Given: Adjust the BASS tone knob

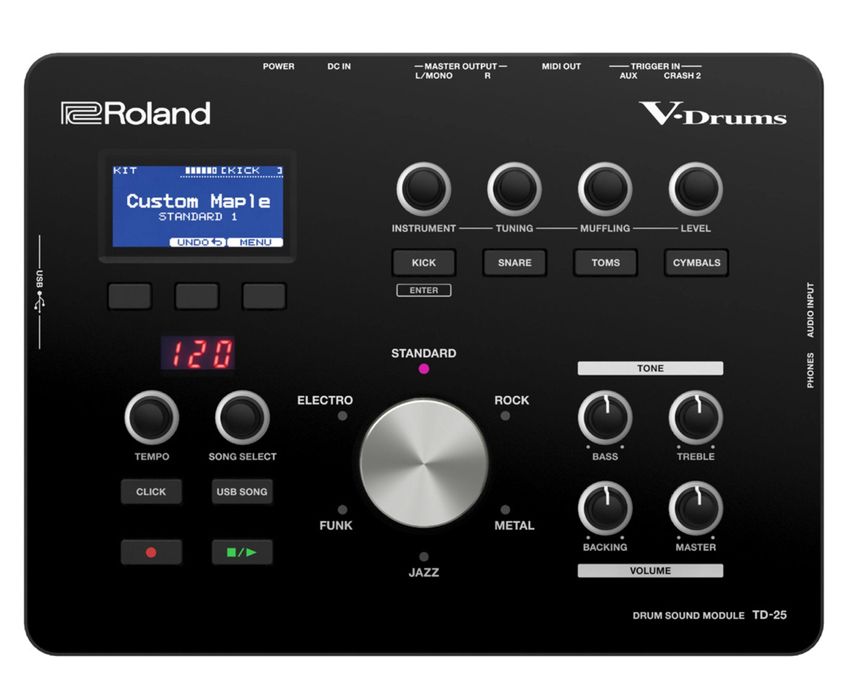Looking at the screenshot, I should (x=605, y=417).
